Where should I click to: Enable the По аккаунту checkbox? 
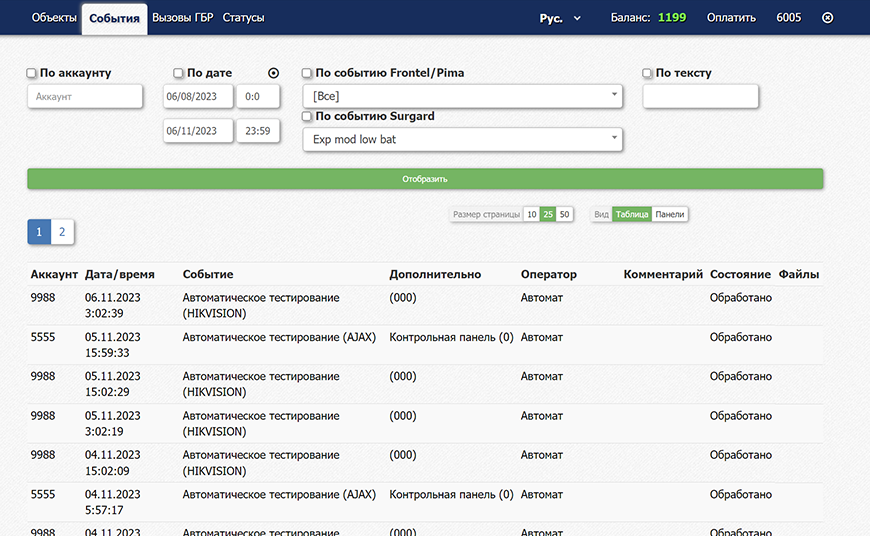32,73
